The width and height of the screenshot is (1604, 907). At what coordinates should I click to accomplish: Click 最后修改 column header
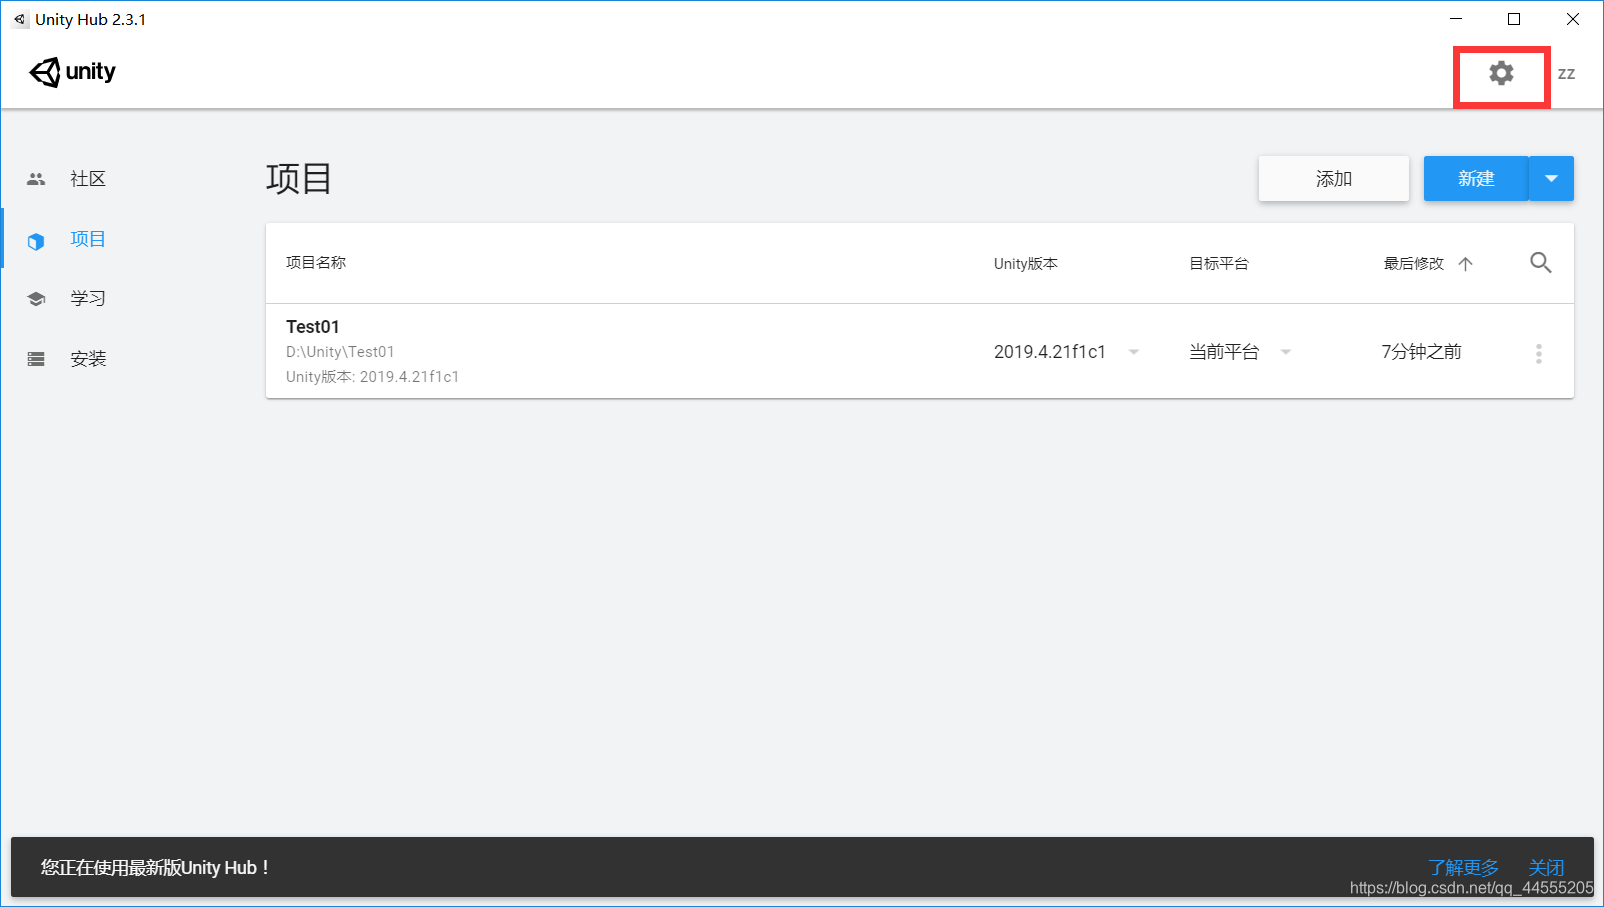pyautogui.click(x=1414, y=264)
